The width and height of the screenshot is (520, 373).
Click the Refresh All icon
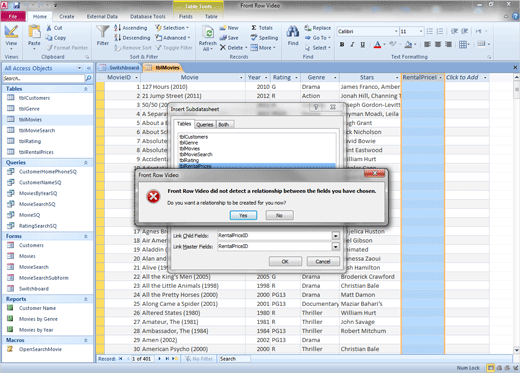point(208,33)
